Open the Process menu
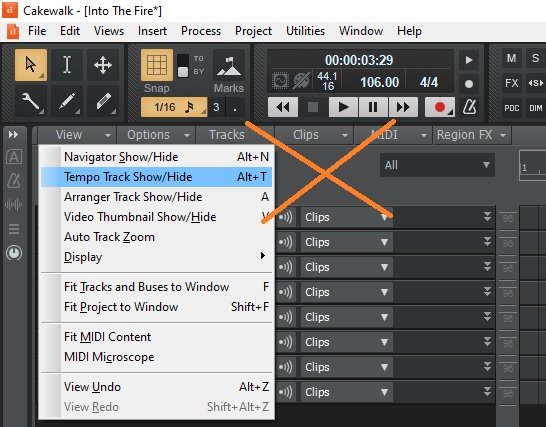Image resolution: width=546 pixels, height=427 pixels. tap(201, 31)
